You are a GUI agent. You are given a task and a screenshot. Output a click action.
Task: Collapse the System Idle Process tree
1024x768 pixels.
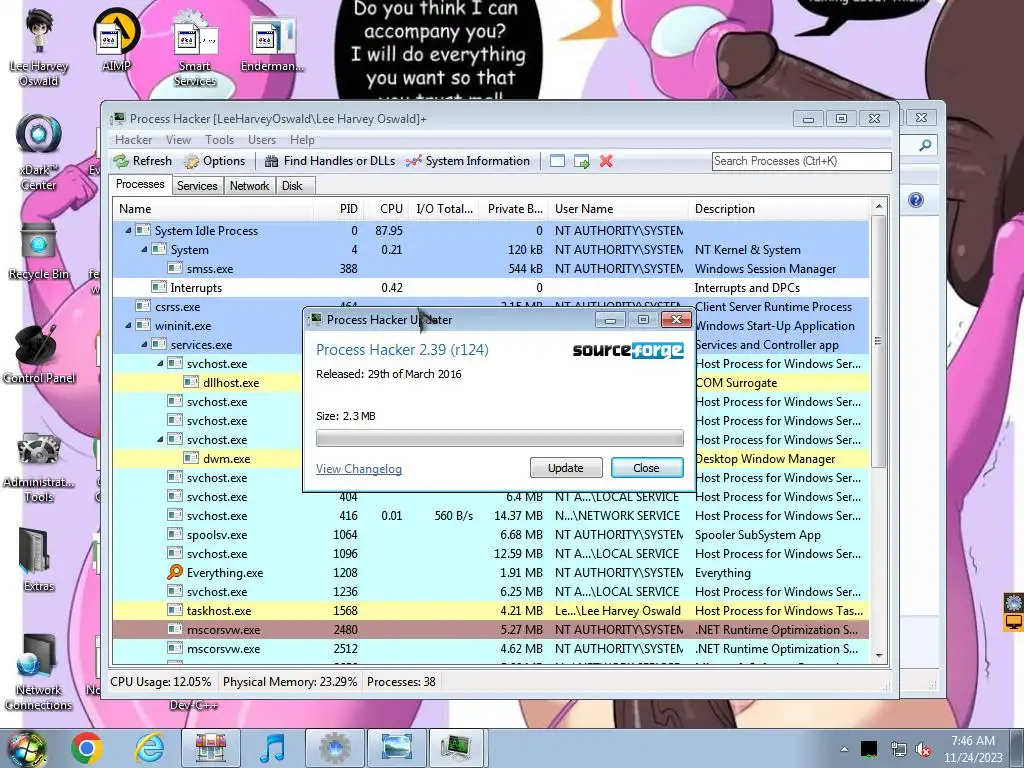pos(128,231)
